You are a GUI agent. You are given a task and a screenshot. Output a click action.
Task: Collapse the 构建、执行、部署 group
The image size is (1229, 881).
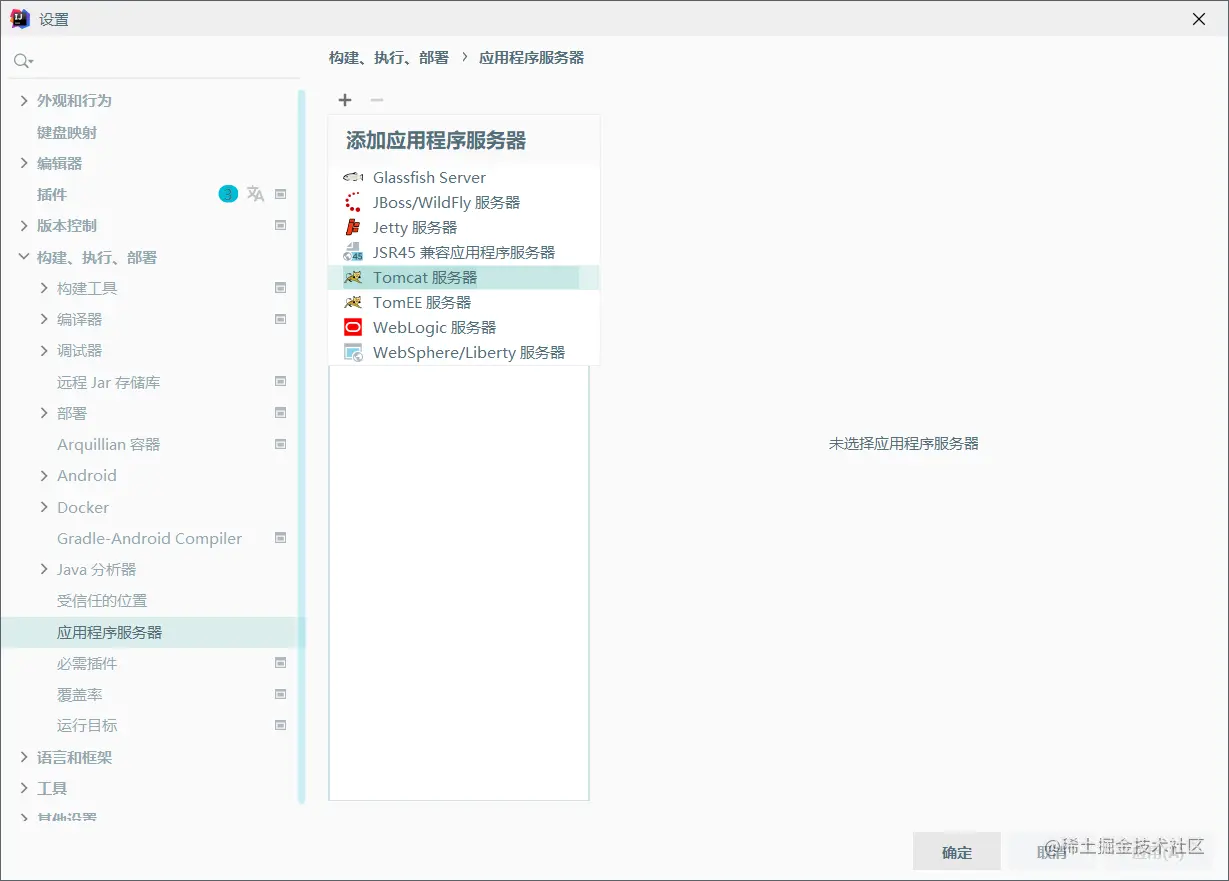[24, 257]
